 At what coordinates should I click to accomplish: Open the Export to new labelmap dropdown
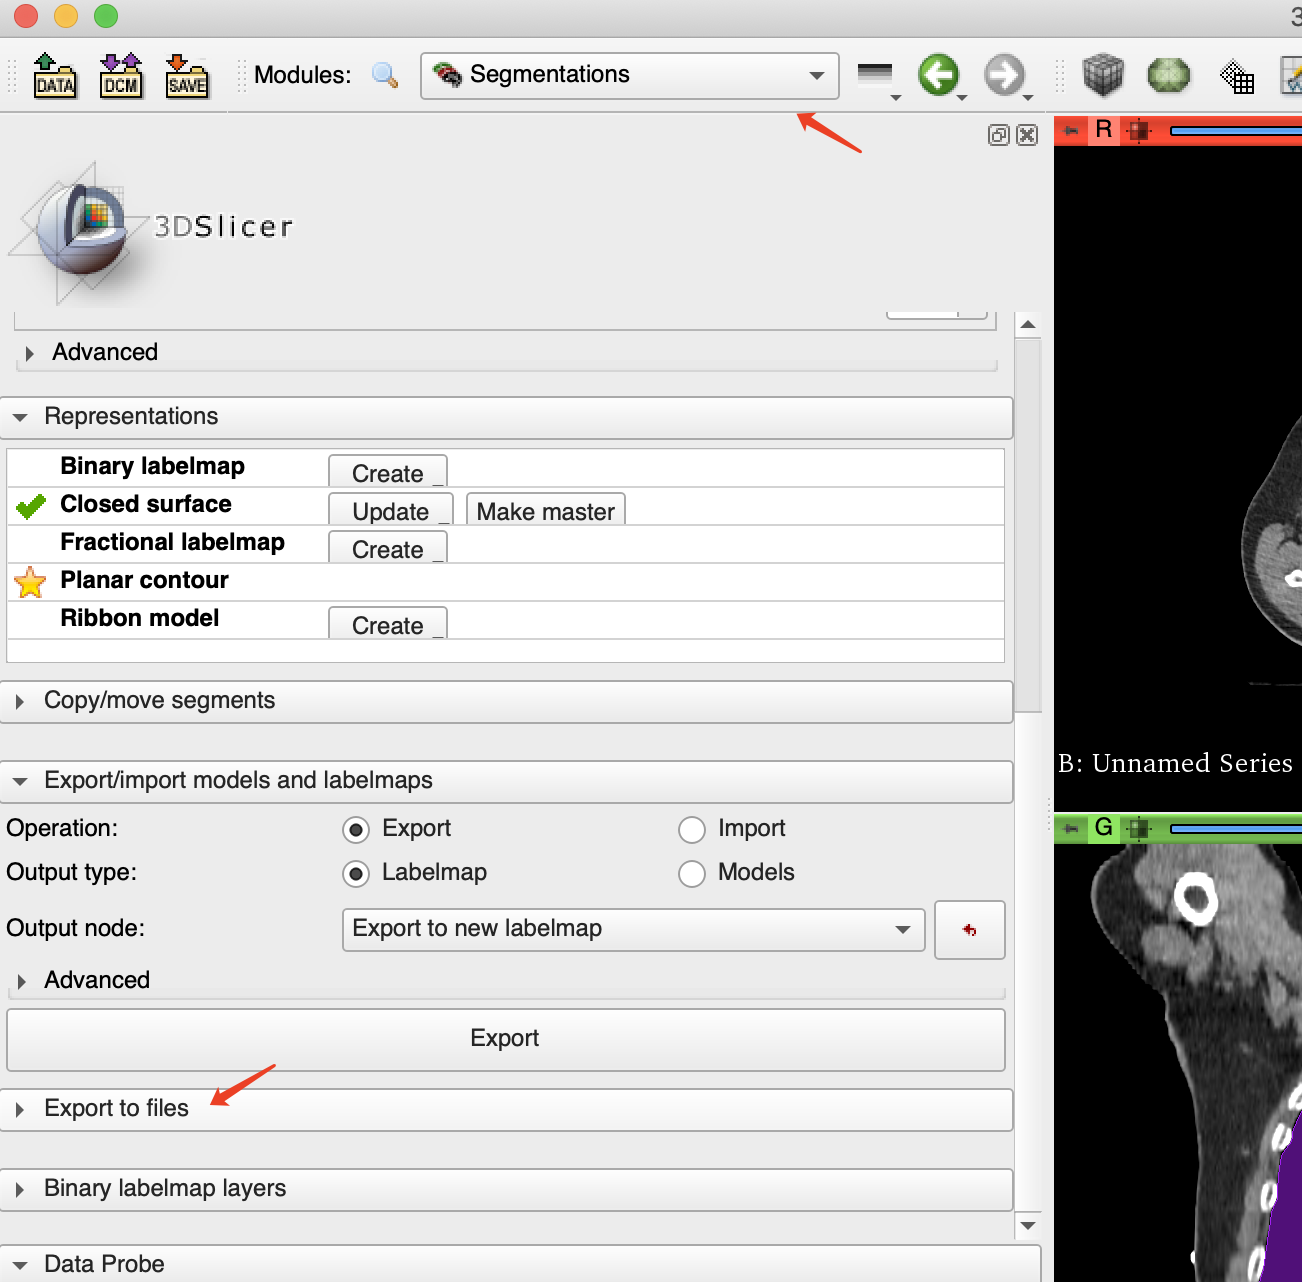click(x=633, y=929)
